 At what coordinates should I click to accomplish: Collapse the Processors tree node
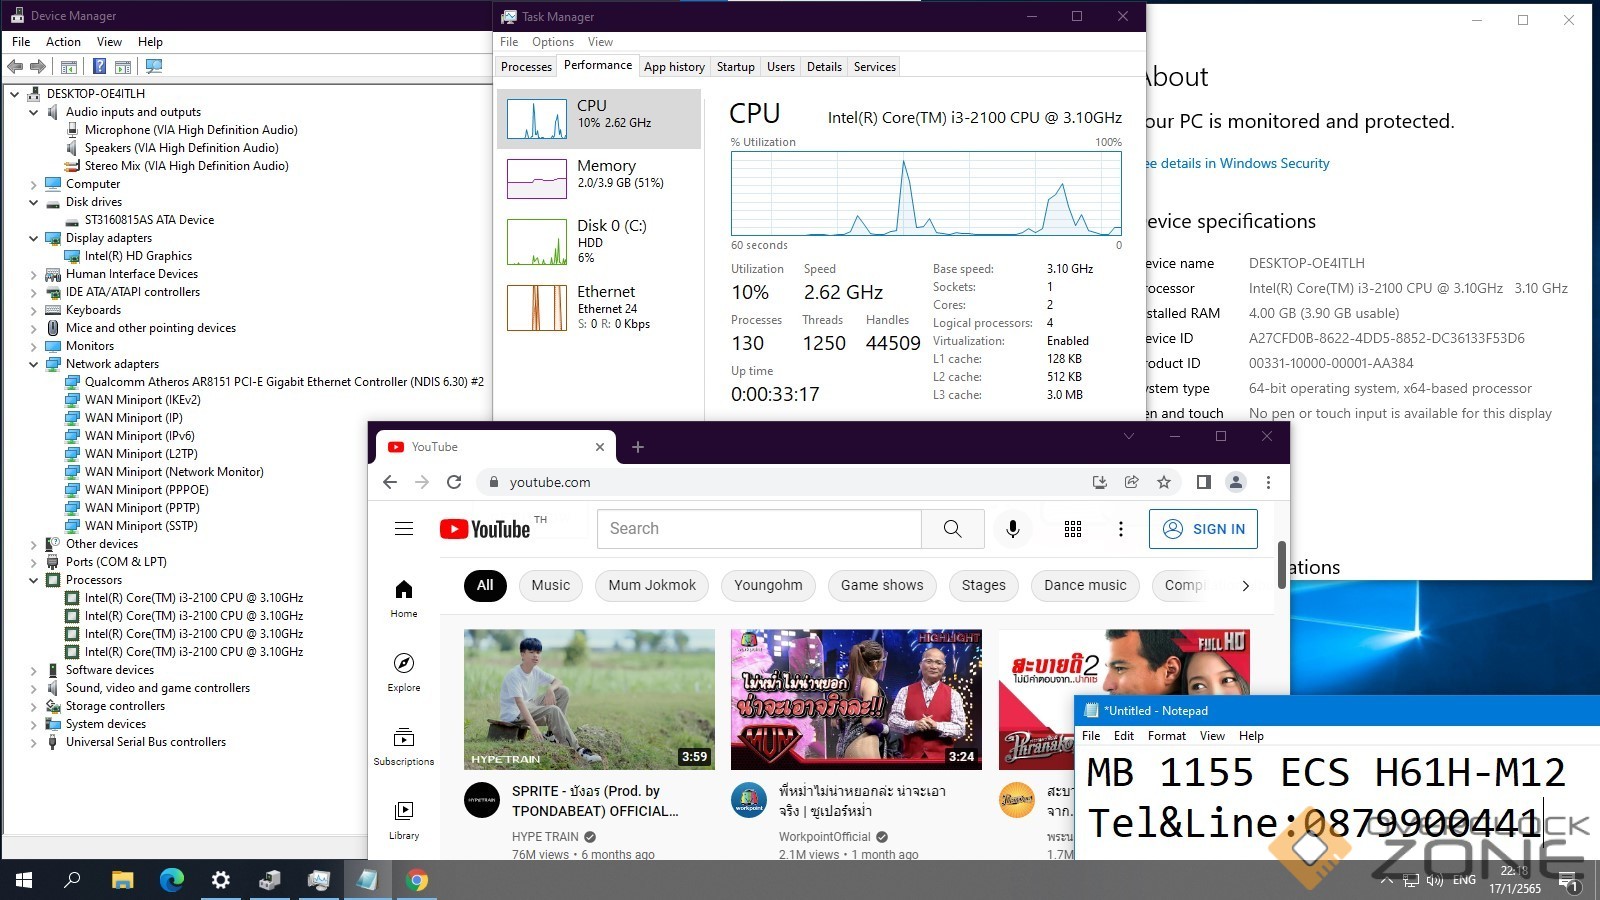33,580
